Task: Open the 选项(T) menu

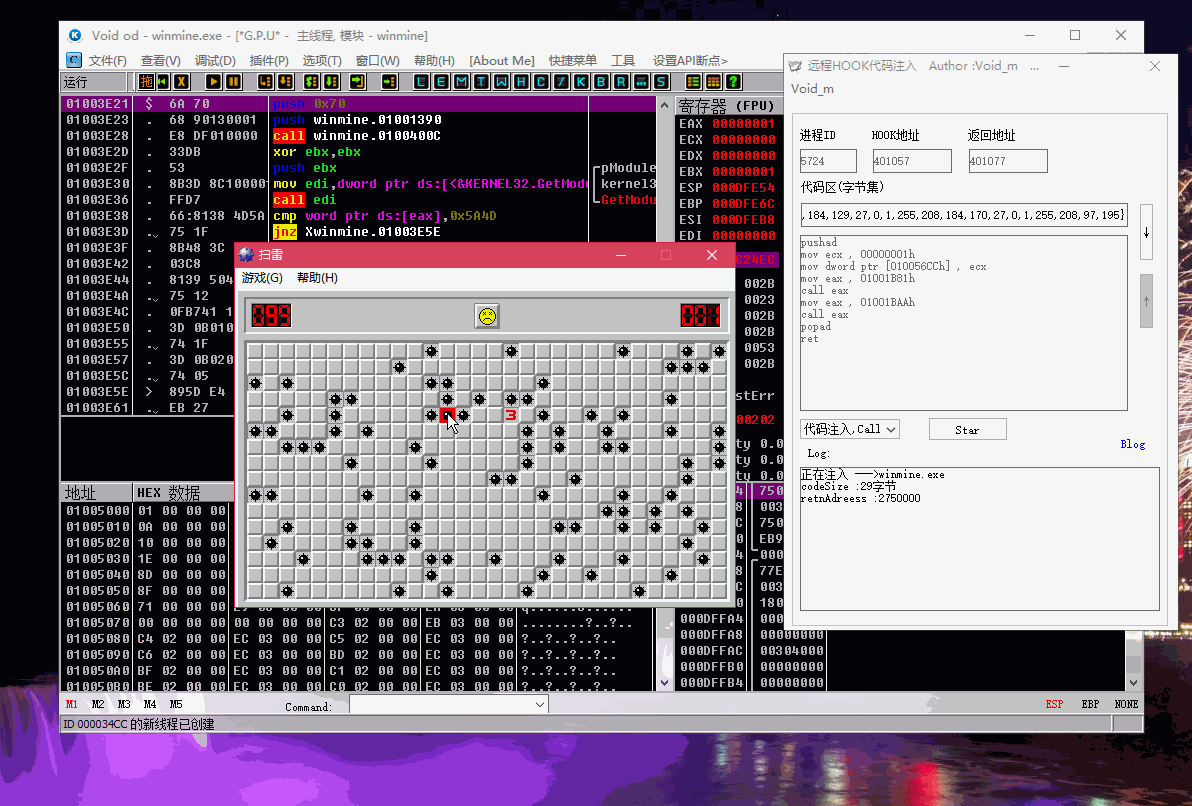Action: tap(322, 60)
